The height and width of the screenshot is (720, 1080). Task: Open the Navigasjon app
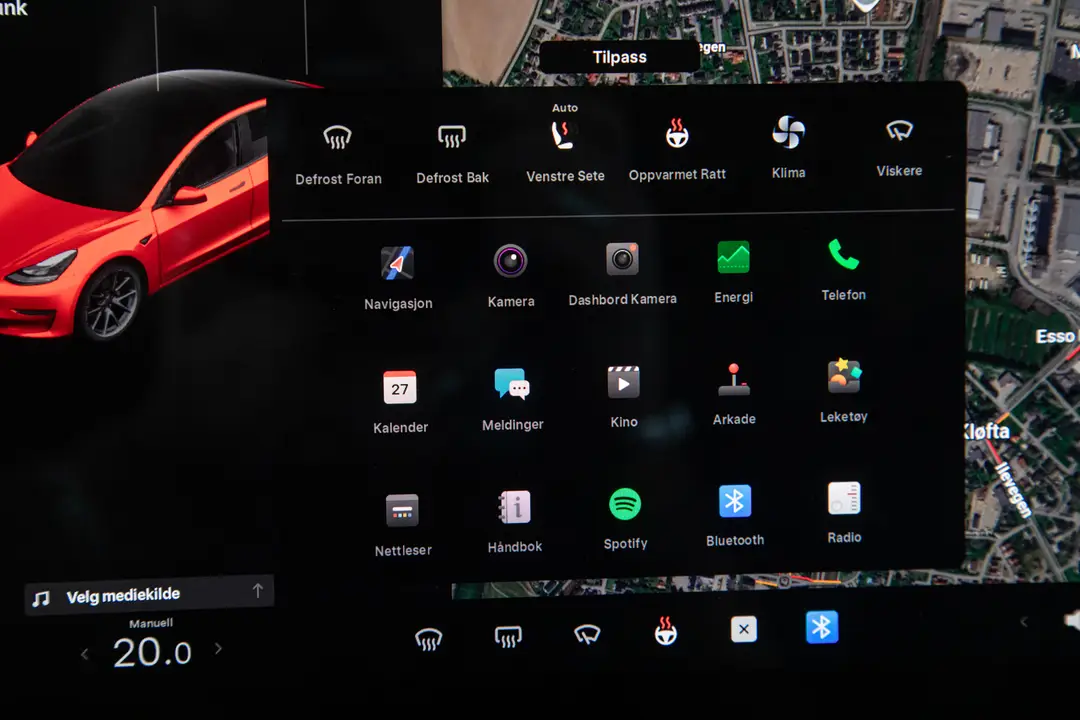[x=398, y=262]
